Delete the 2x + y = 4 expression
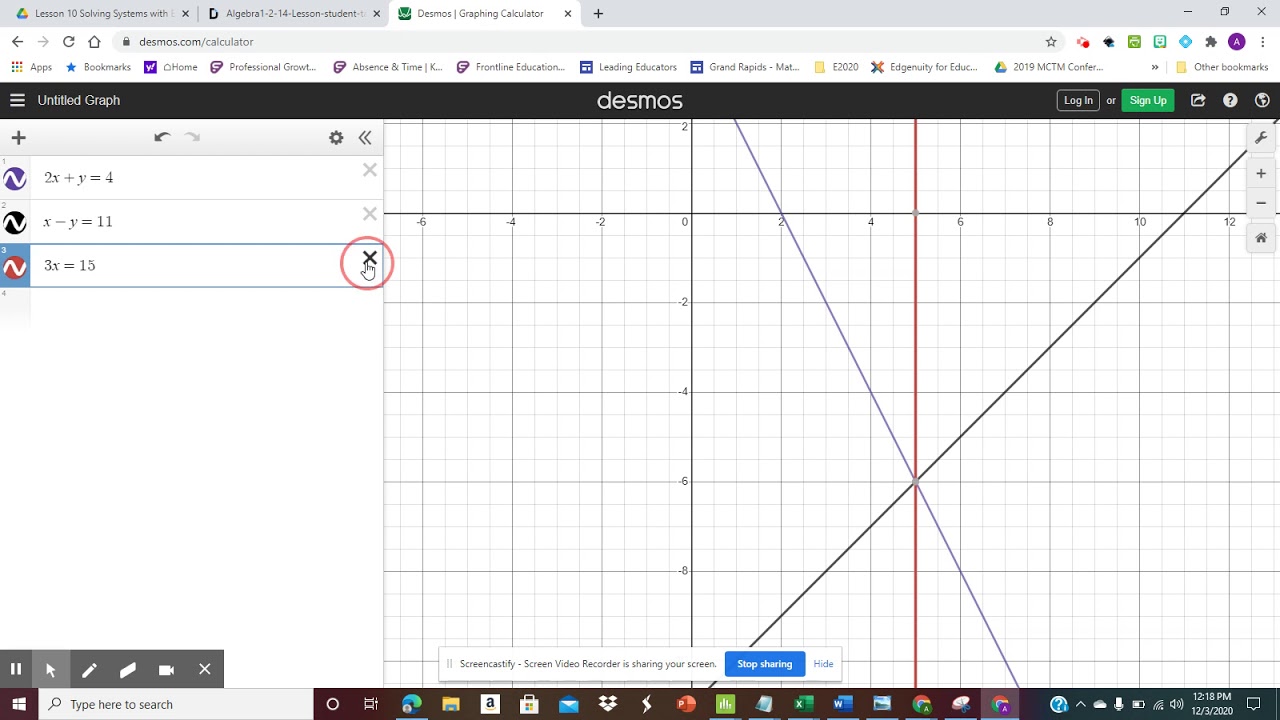 click(x=370, y=170)
